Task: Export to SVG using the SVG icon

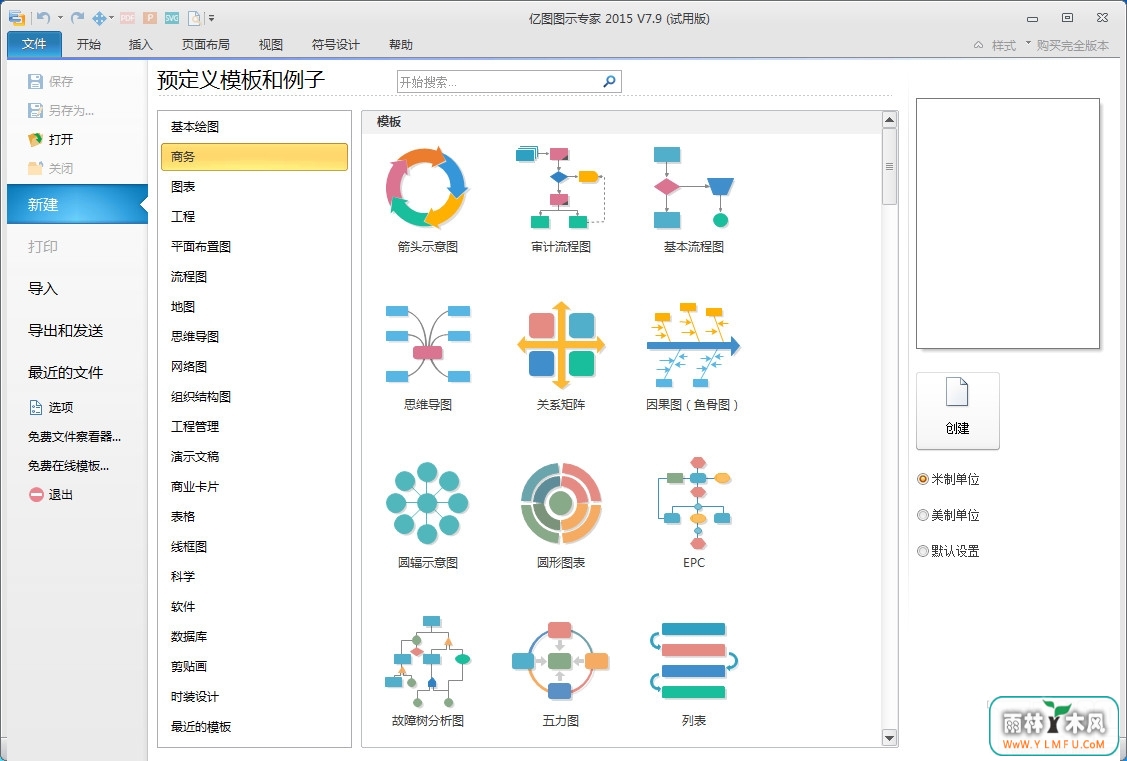Action: tap(172, 18)
